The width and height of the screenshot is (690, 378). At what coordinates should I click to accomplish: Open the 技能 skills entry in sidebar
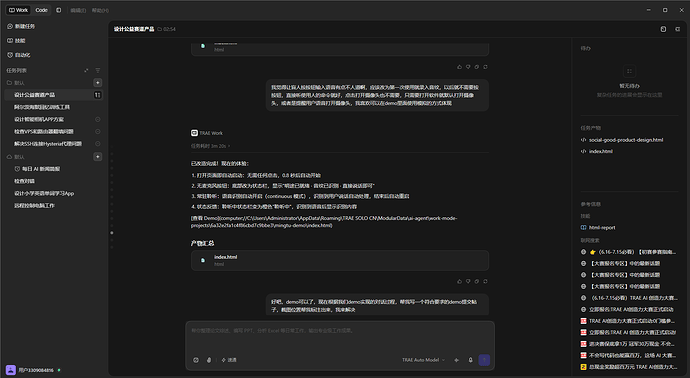tap(16, 40)
